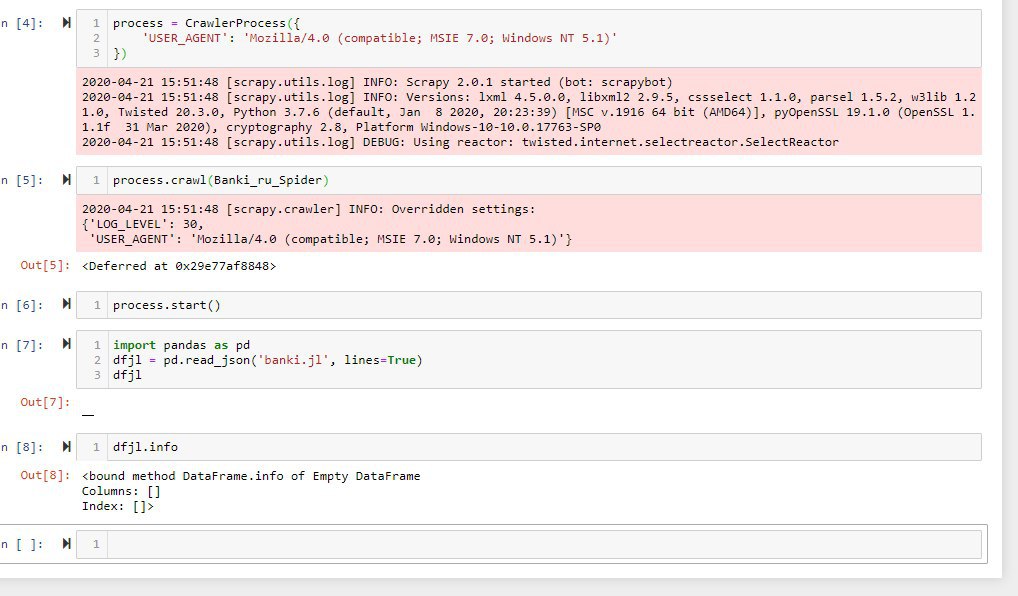
Task: Click the 'USER_AGENT' line in cell 4
Action: point(379,38)
